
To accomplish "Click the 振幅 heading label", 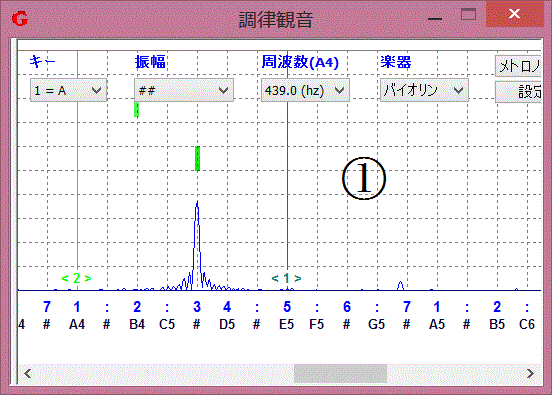I will [150, 62].
